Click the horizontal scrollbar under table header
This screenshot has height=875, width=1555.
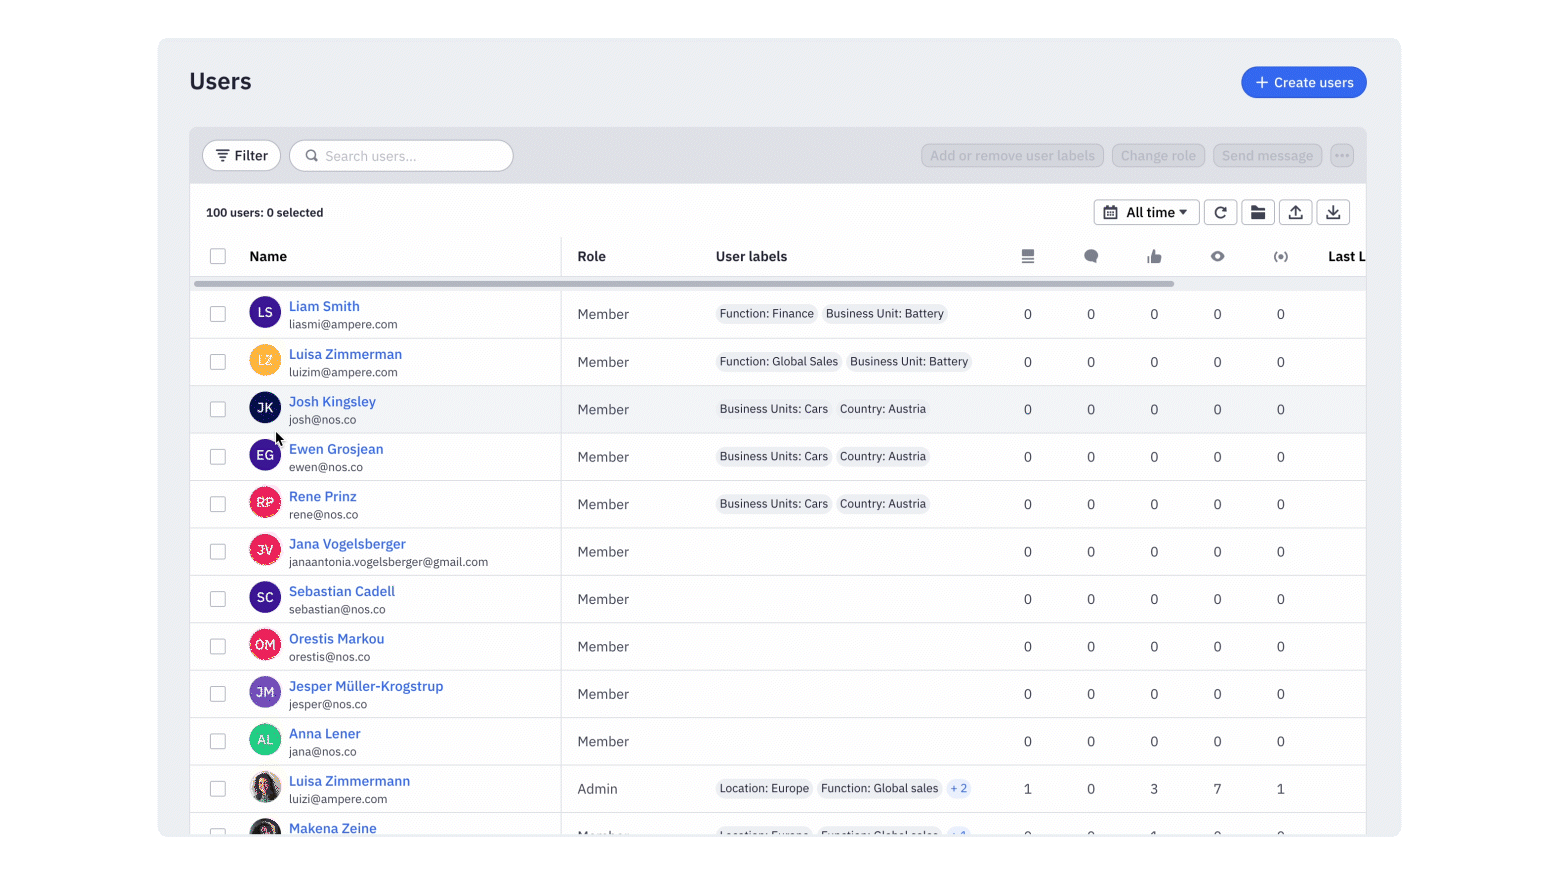point(683,284)
